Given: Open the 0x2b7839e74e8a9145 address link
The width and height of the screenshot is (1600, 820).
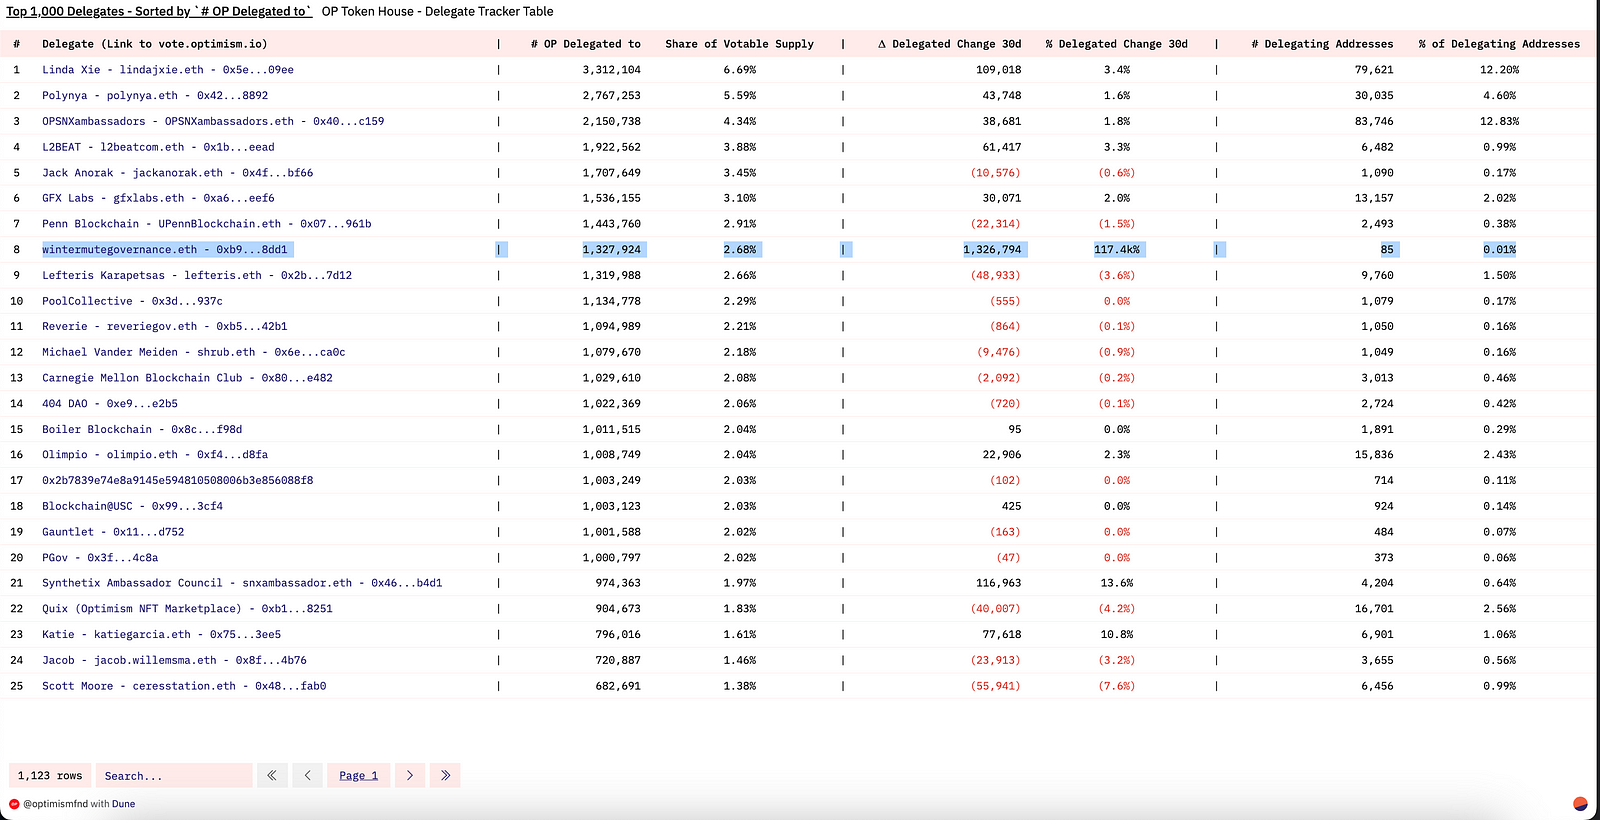Looking at the screenshot, I should [x=178, y=481].
